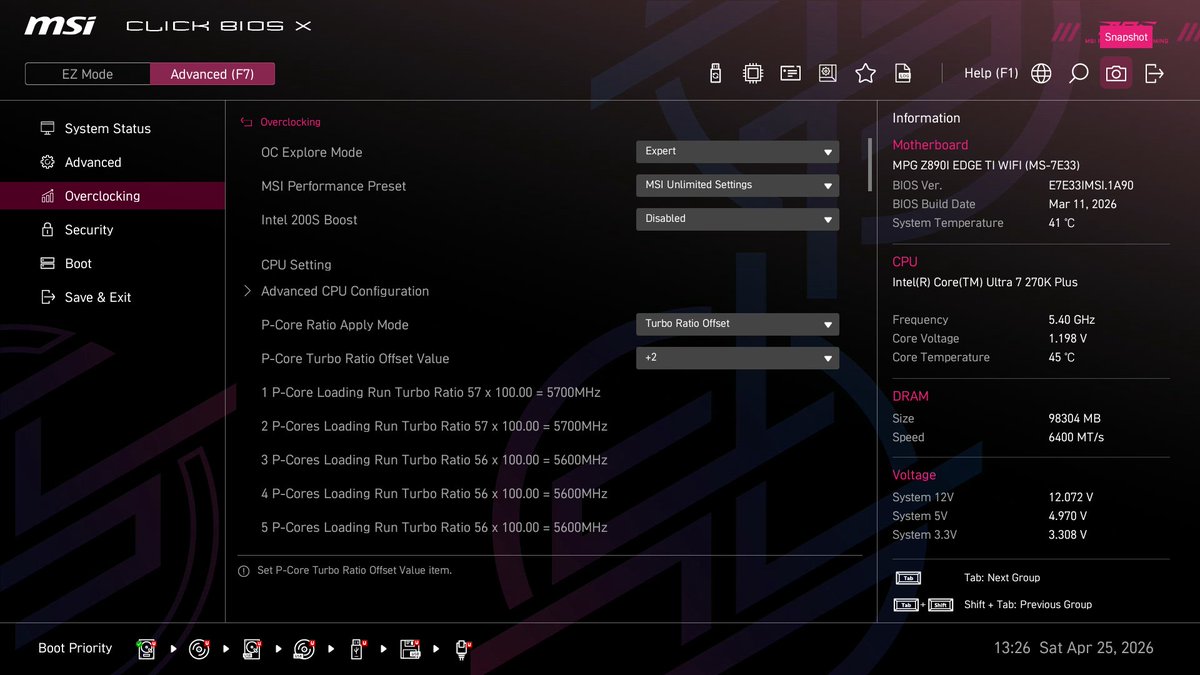This screenshot has width=1200, height=675.
Task: Open Favorites star icon
Action: [x=866, y=73]
